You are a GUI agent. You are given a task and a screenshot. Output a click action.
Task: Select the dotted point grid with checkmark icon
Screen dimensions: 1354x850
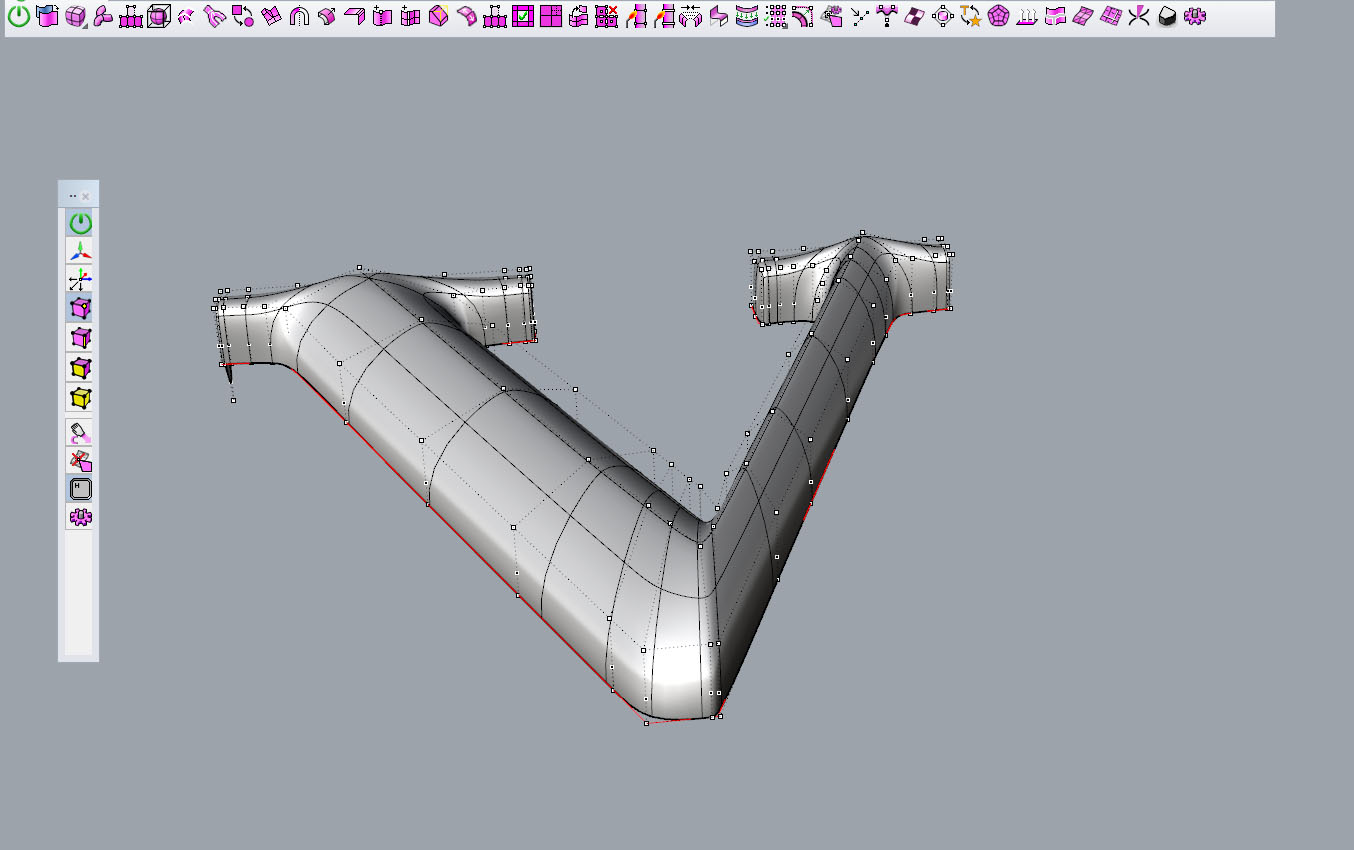775,16
